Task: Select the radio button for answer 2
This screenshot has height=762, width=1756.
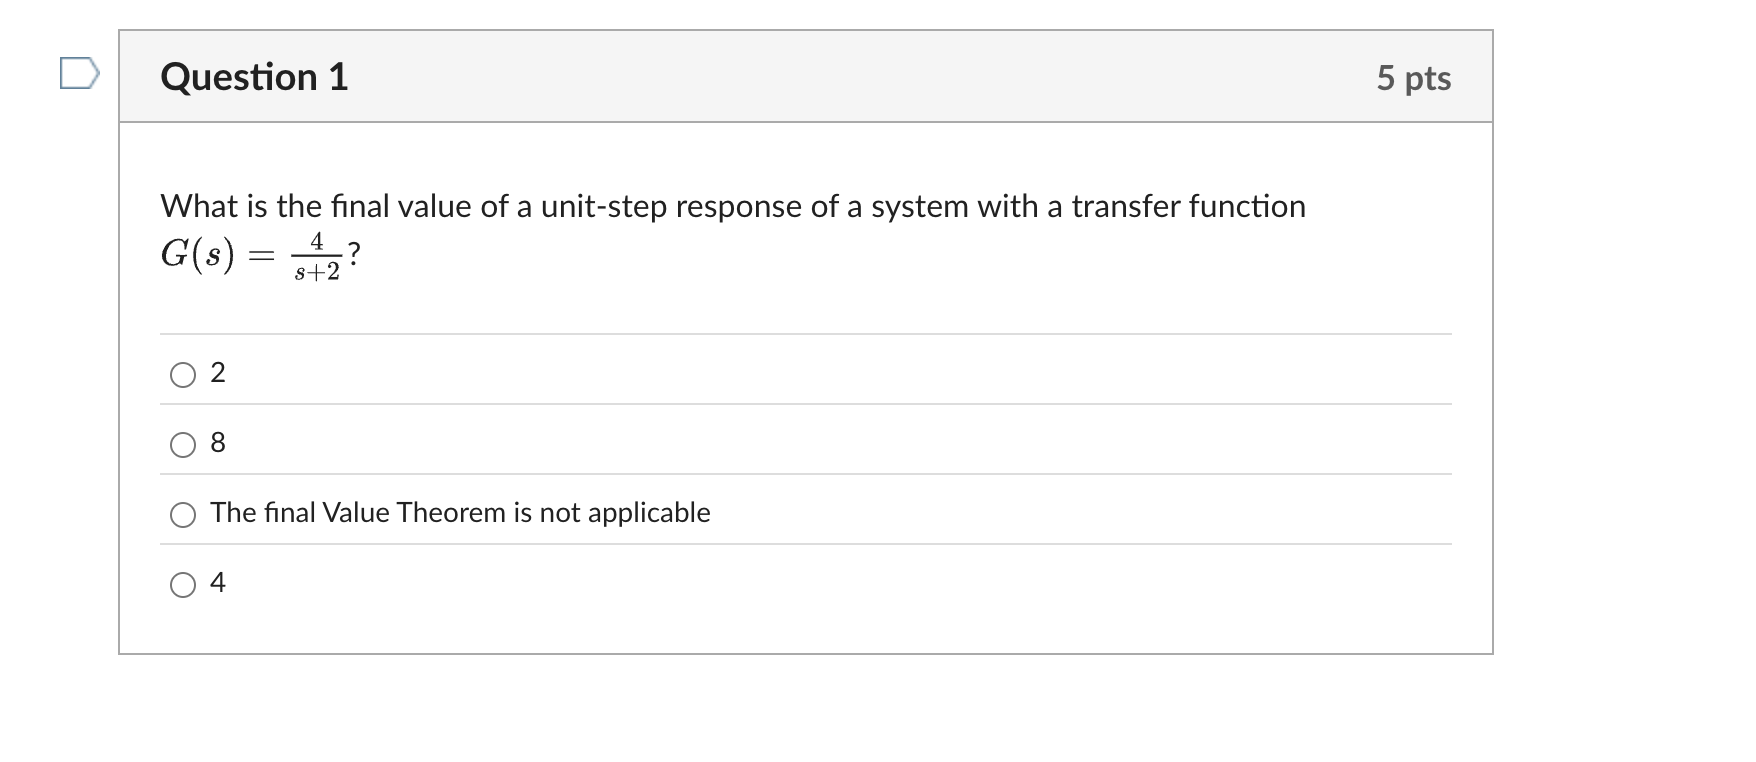Action: pos(184,374)
